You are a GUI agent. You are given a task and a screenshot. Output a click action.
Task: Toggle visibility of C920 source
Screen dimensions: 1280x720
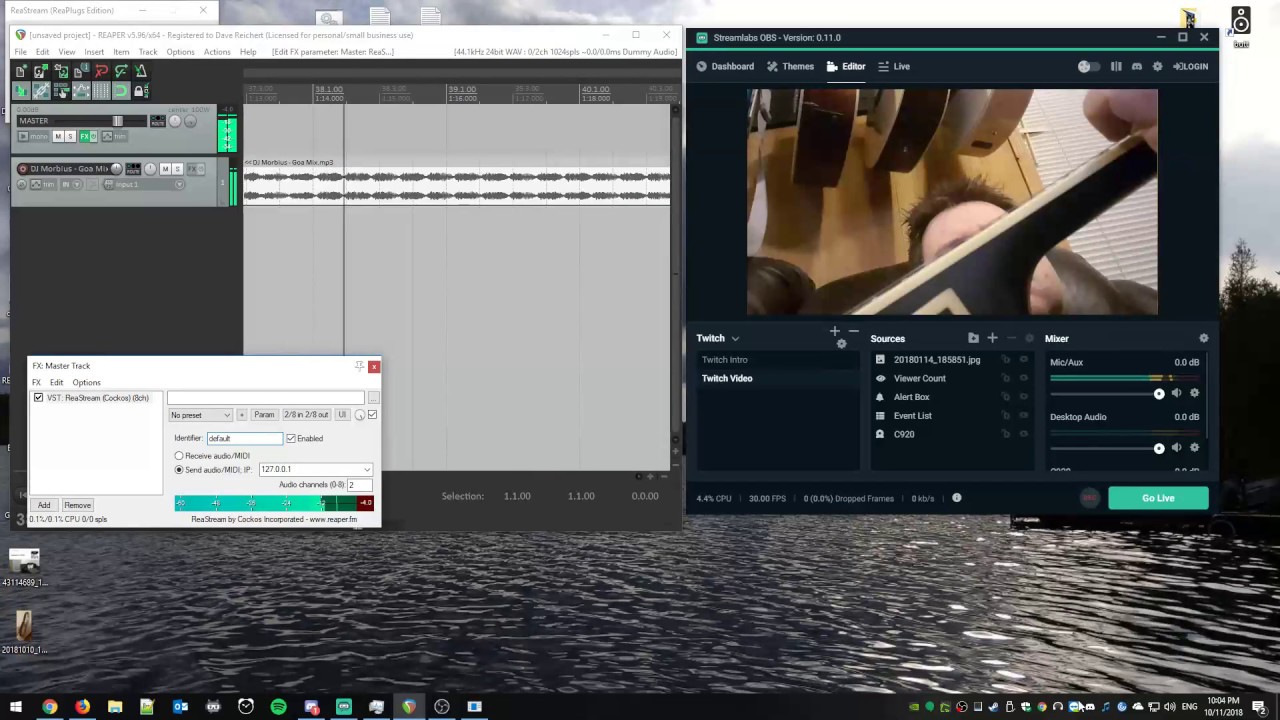pos(1024,434)
